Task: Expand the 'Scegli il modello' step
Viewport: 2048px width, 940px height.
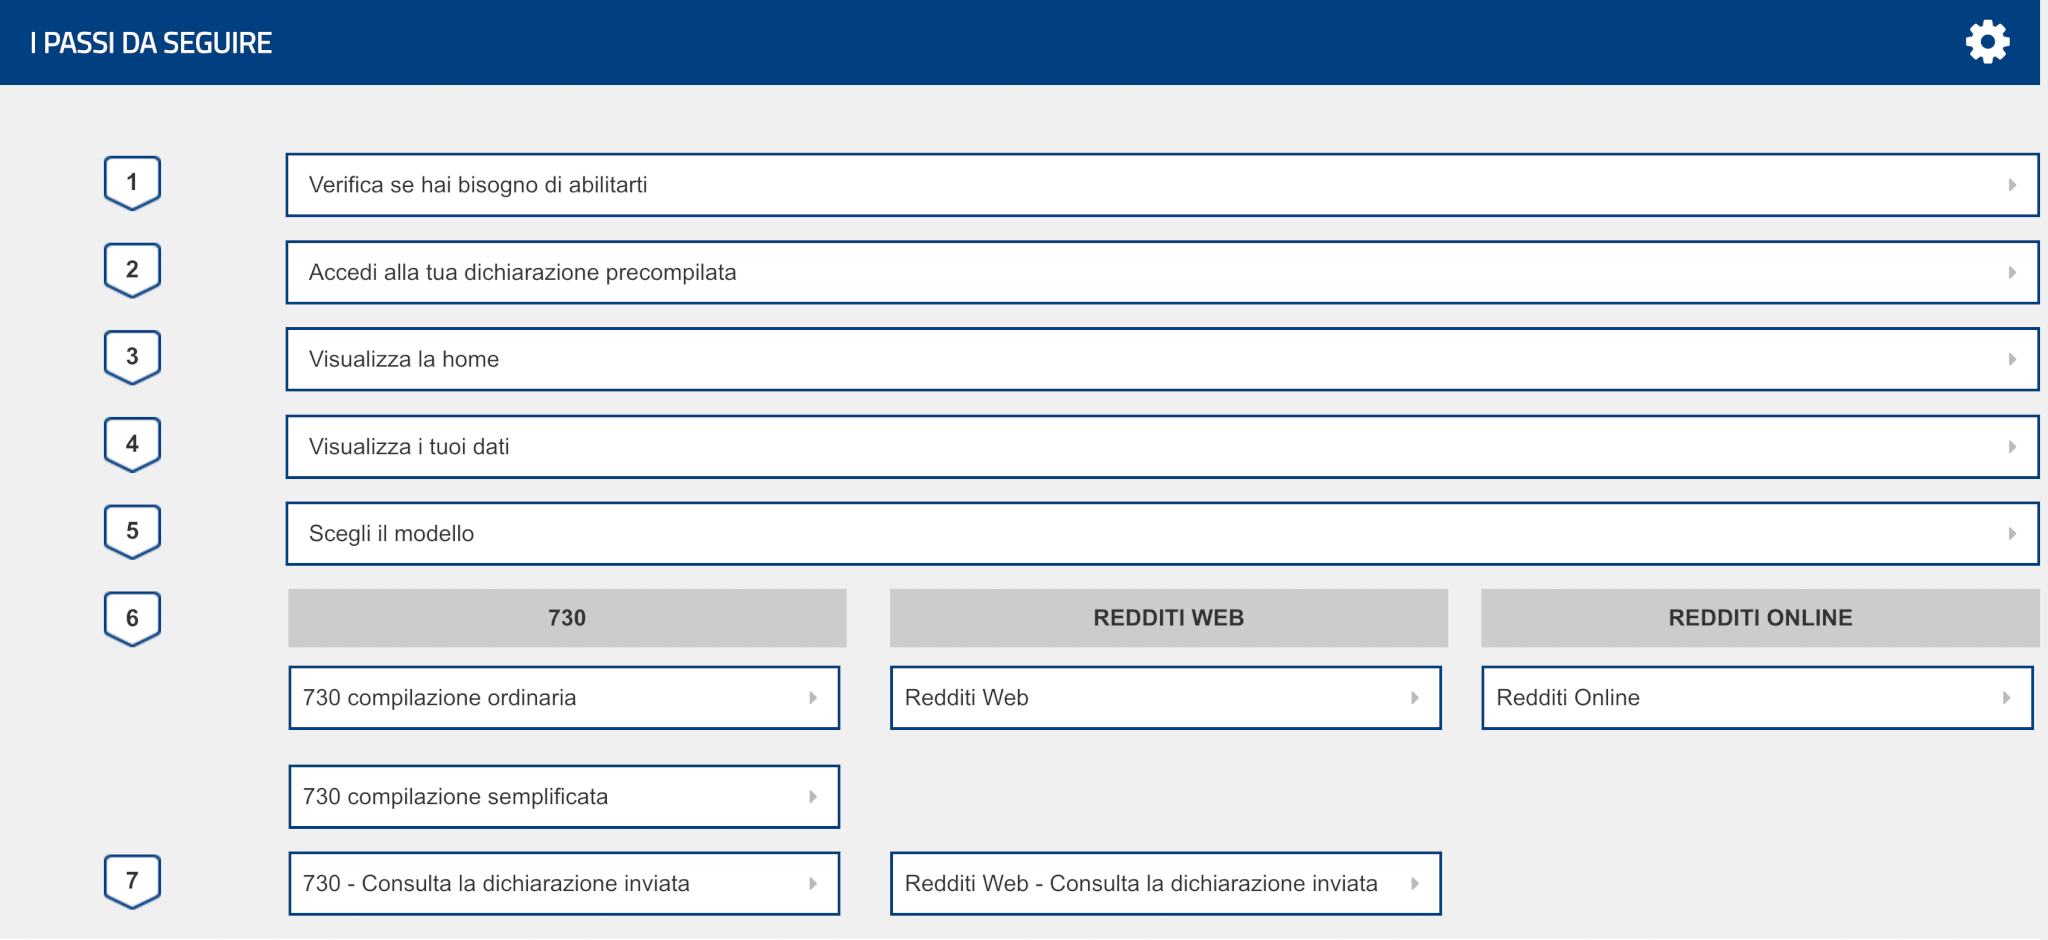Action: [1162, 534]
